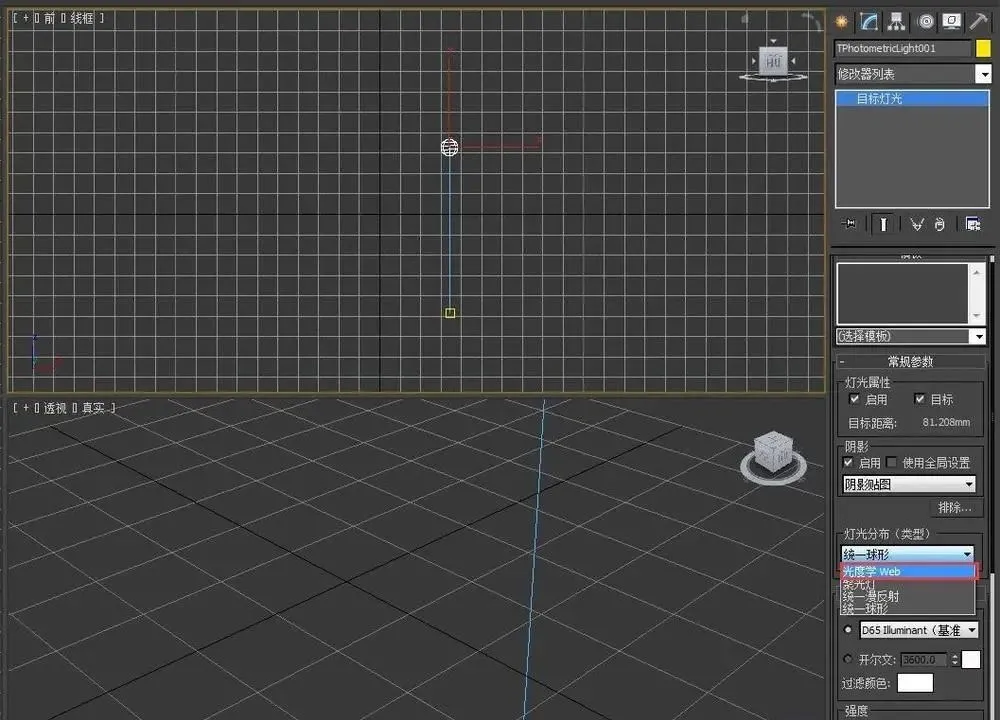Click the 前 view label in top viewport
Screen dimensions: 1000x720
tap(50, 18)
